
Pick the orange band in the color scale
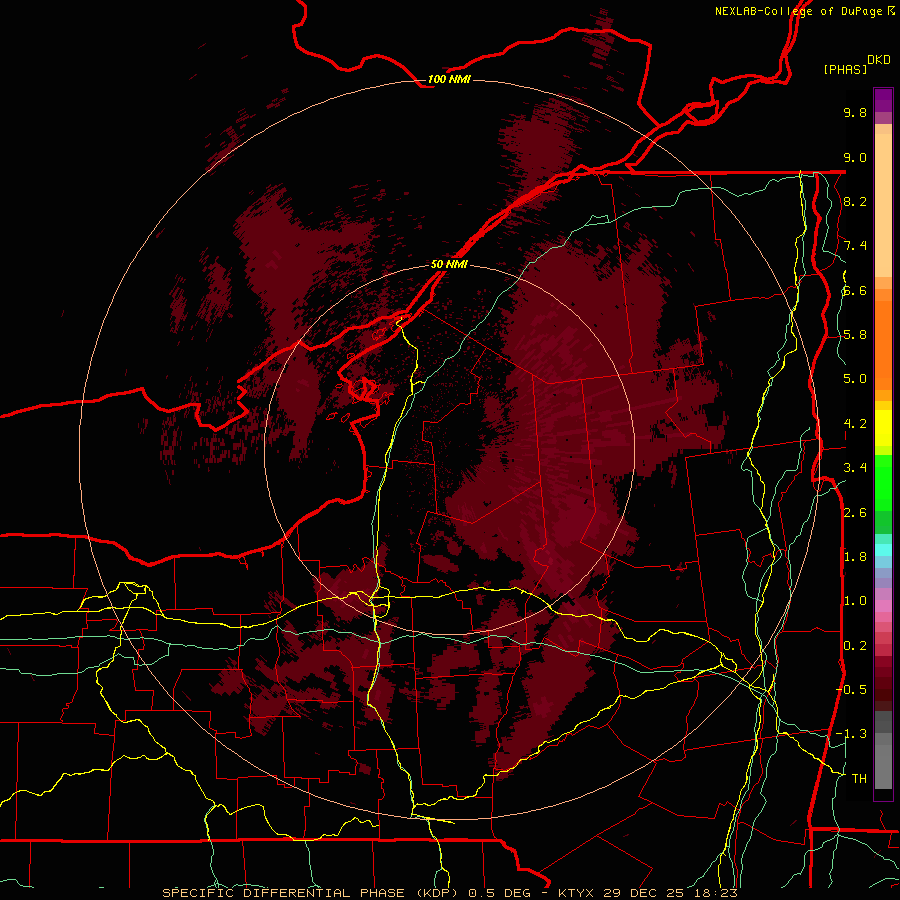point(883,344)
